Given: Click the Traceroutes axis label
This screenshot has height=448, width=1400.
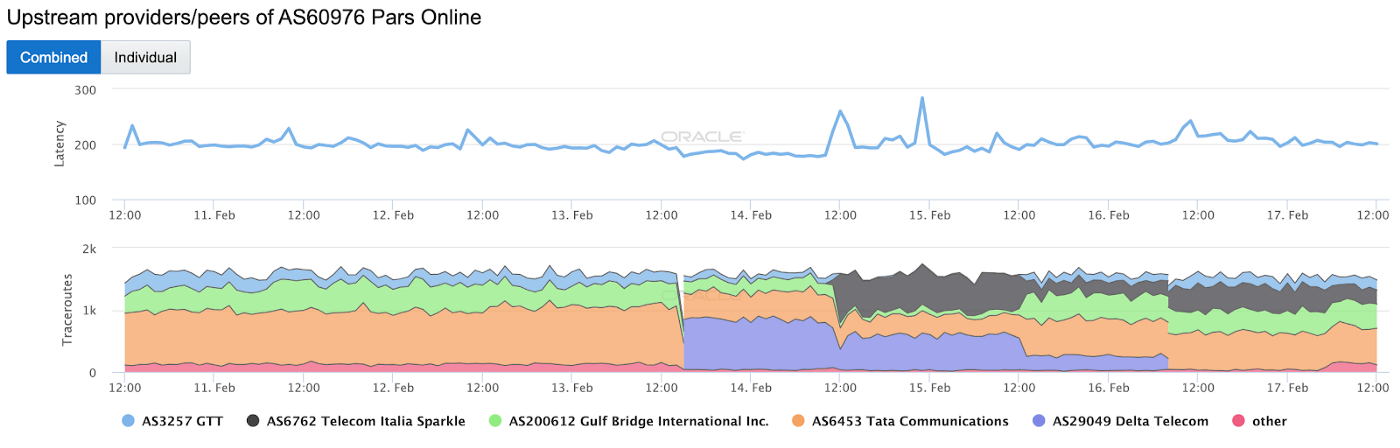Looking at the screenshot, I should [66, 311].
